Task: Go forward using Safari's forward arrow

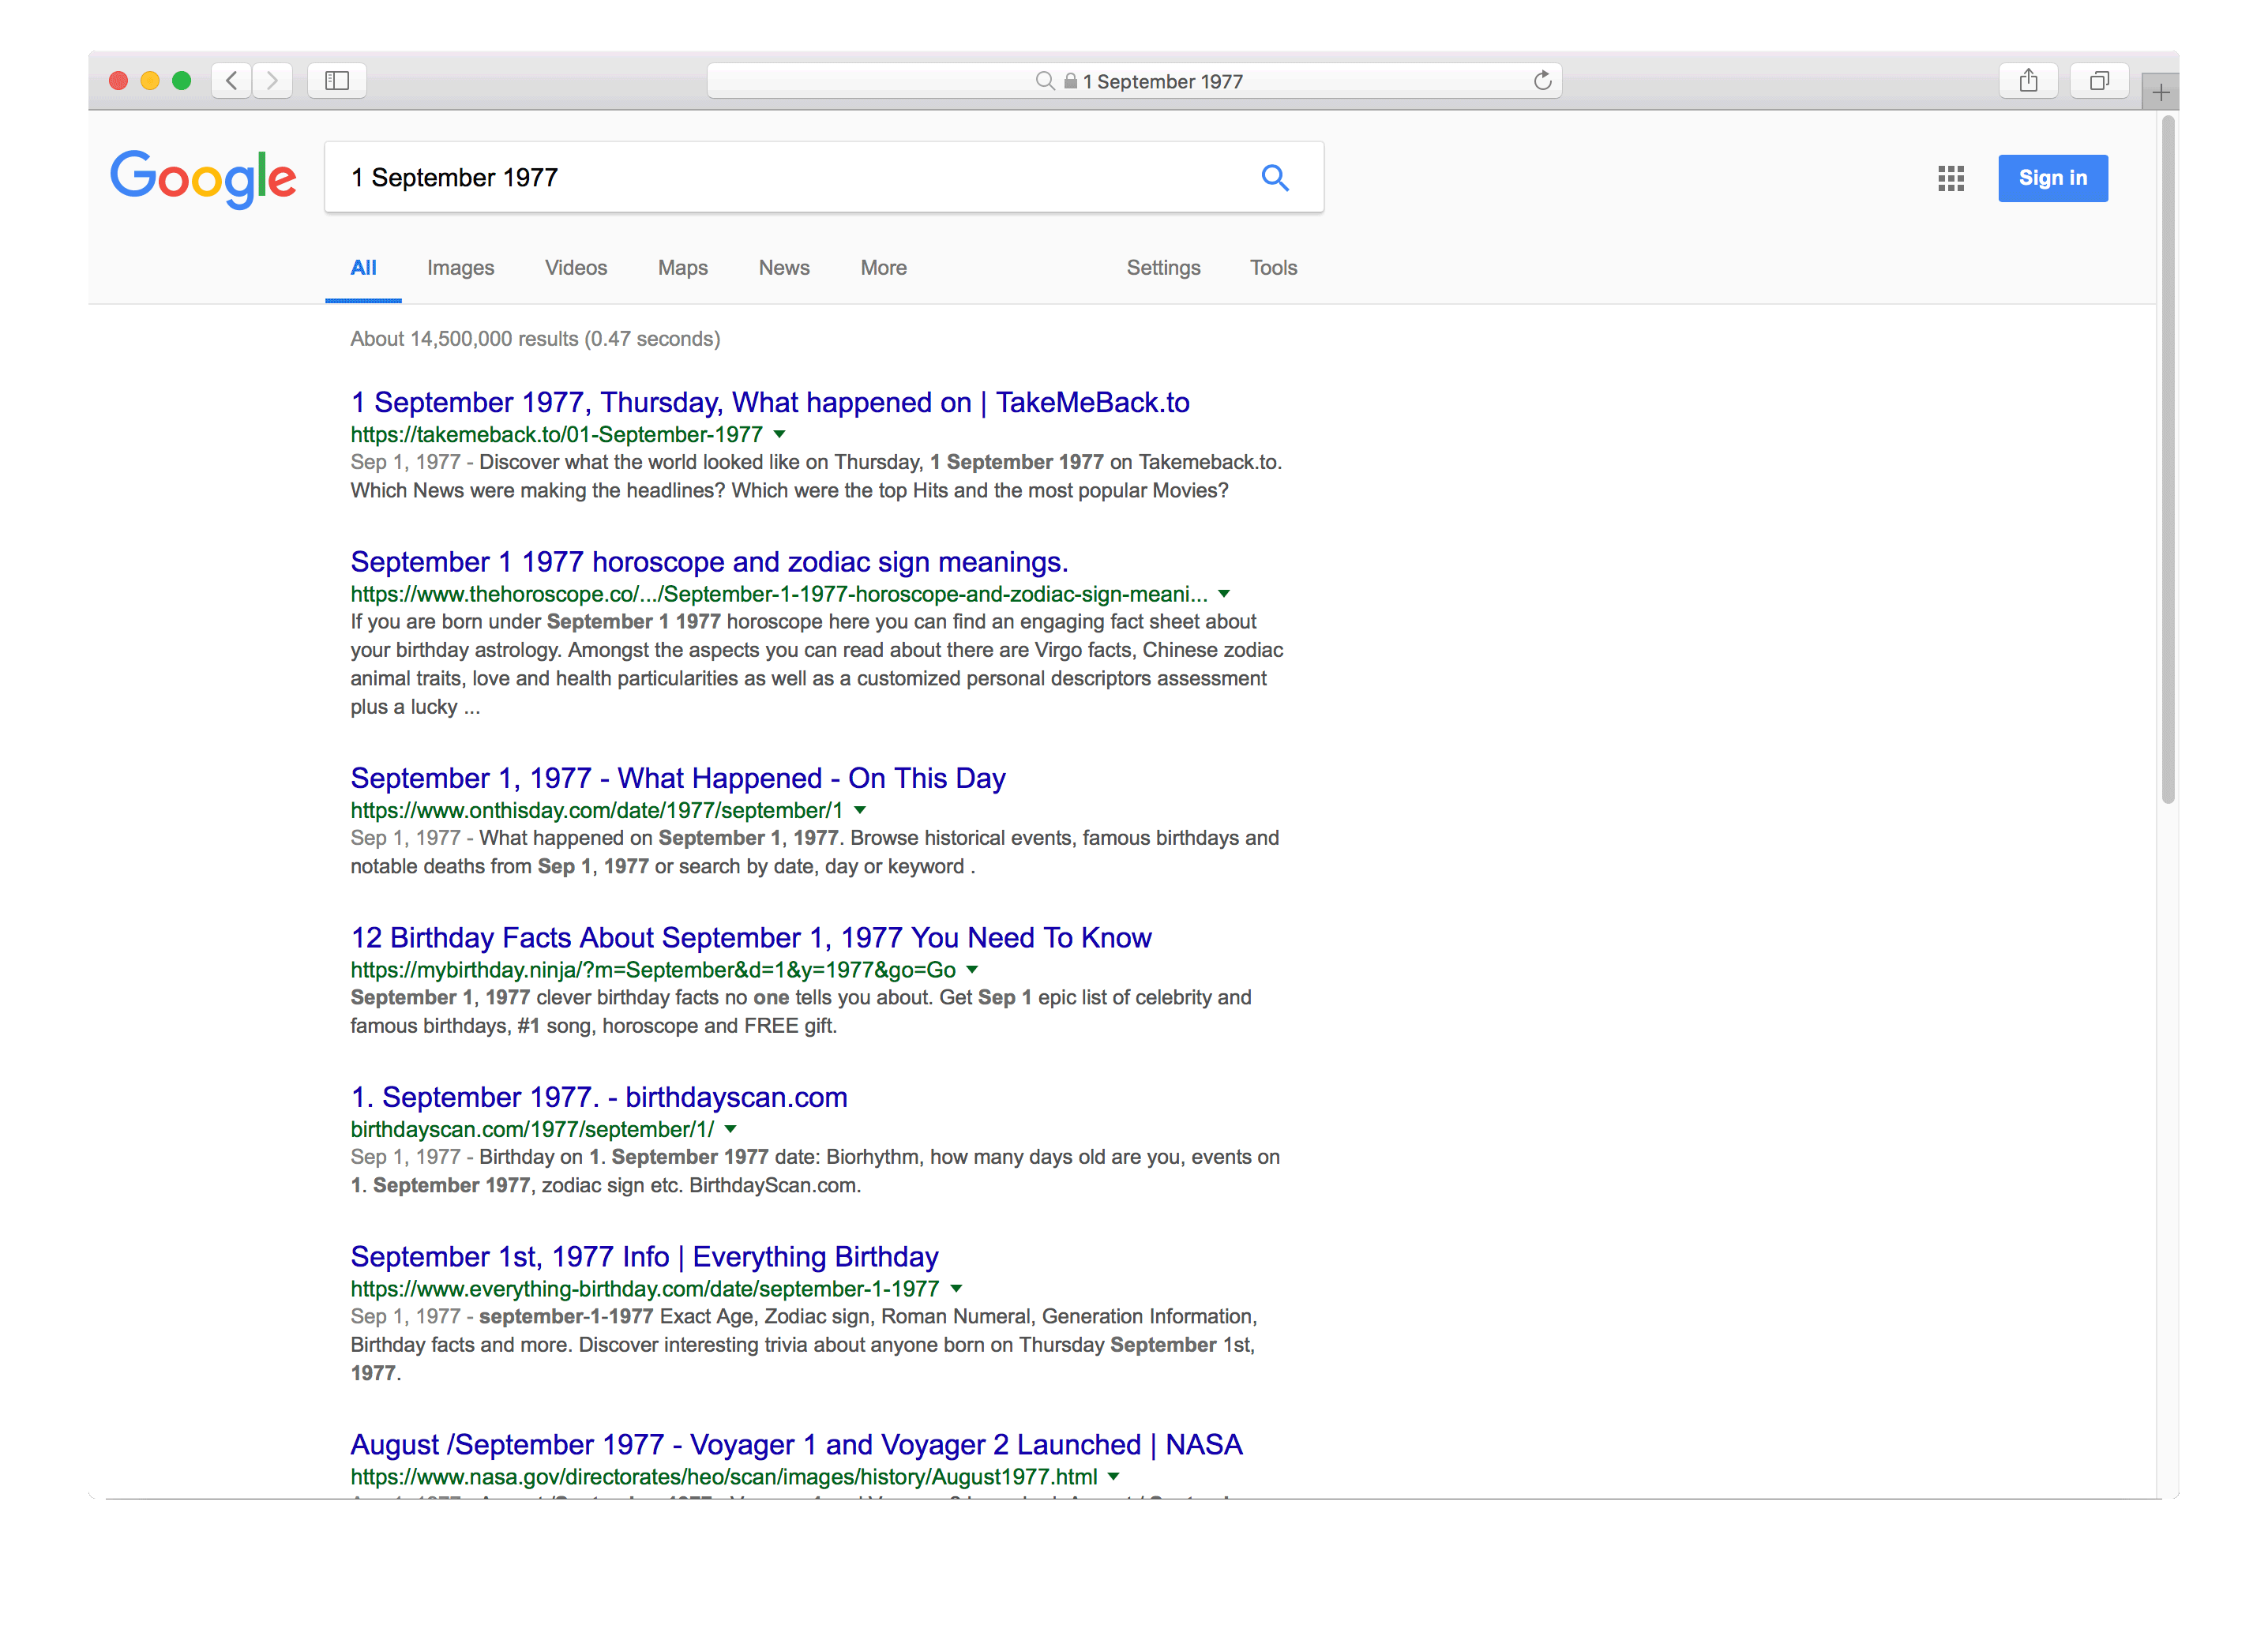Action: [x=272, y=81]
